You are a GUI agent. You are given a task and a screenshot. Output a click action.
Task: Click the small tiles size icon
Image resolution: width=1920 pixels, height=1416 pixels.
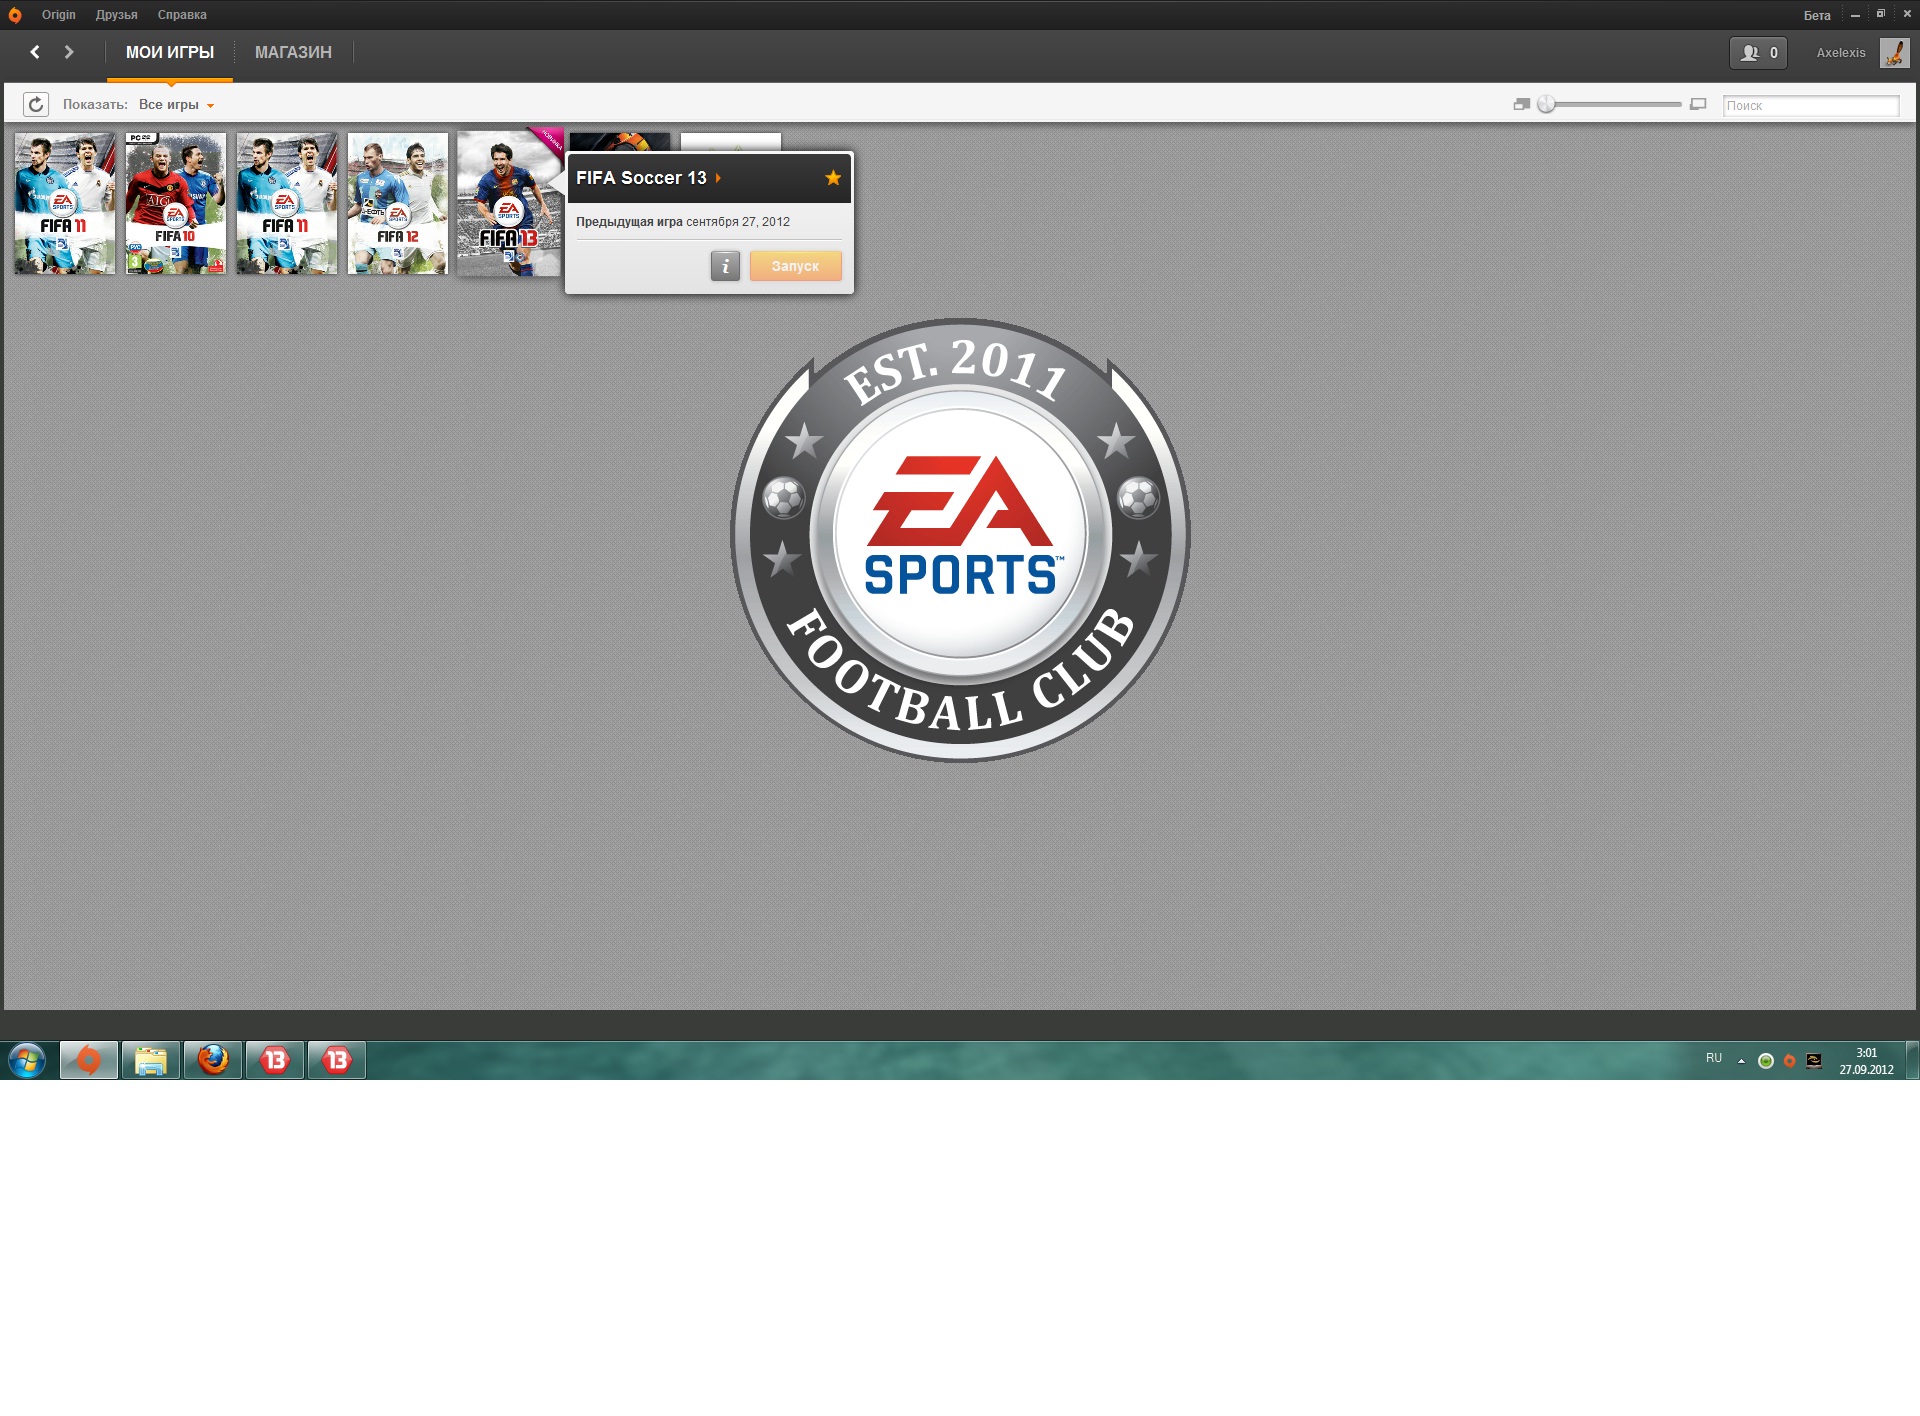[1521, 104]
